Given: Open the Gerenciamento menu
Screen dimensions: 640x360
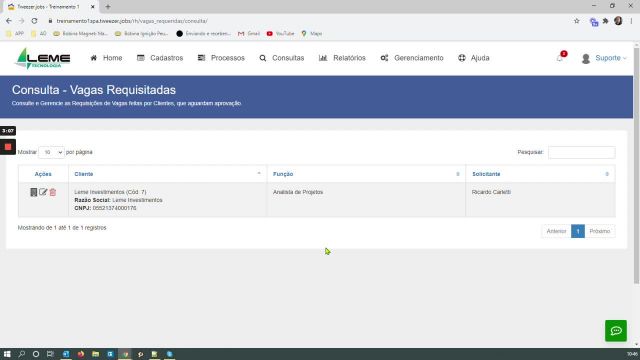Looking at the screenshot, I should coord(412,58).
